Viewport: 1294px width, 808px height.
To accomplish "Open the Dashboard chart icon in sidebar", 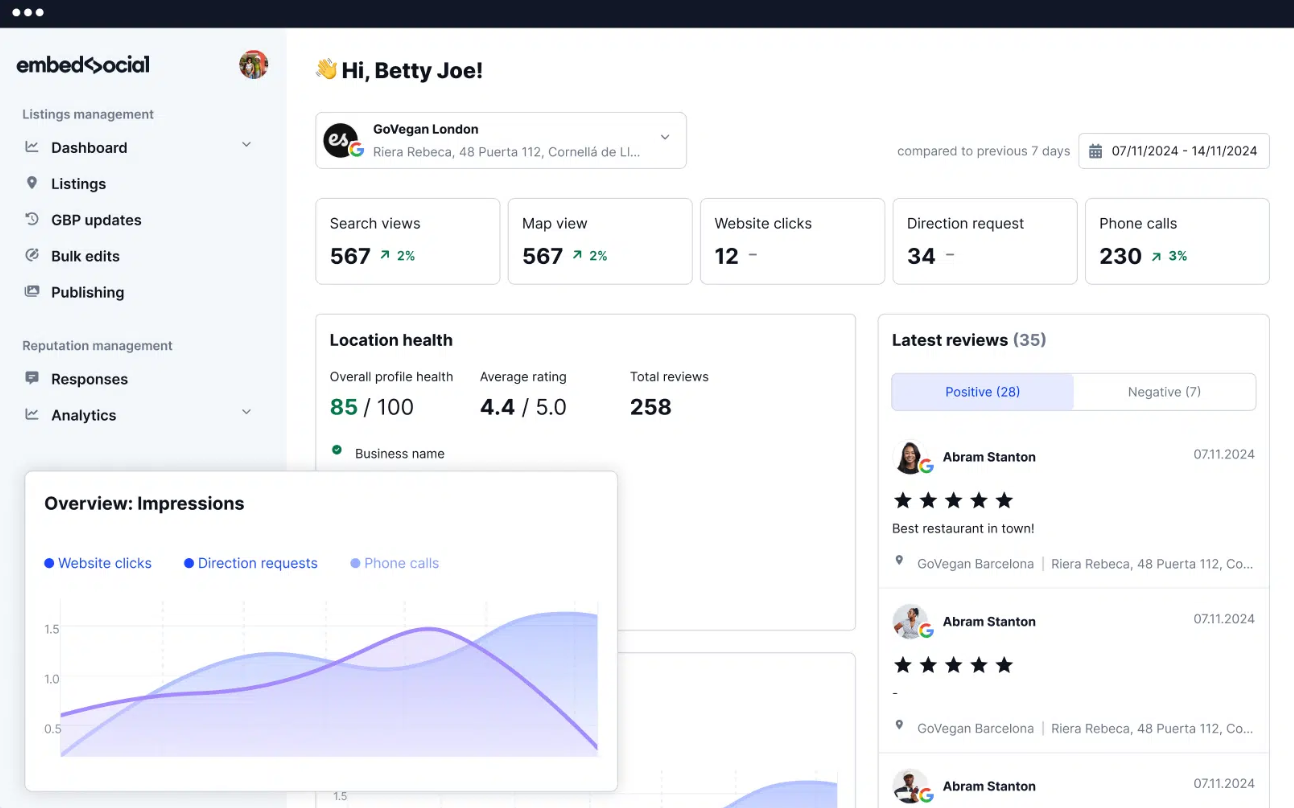I will (32, 147).
